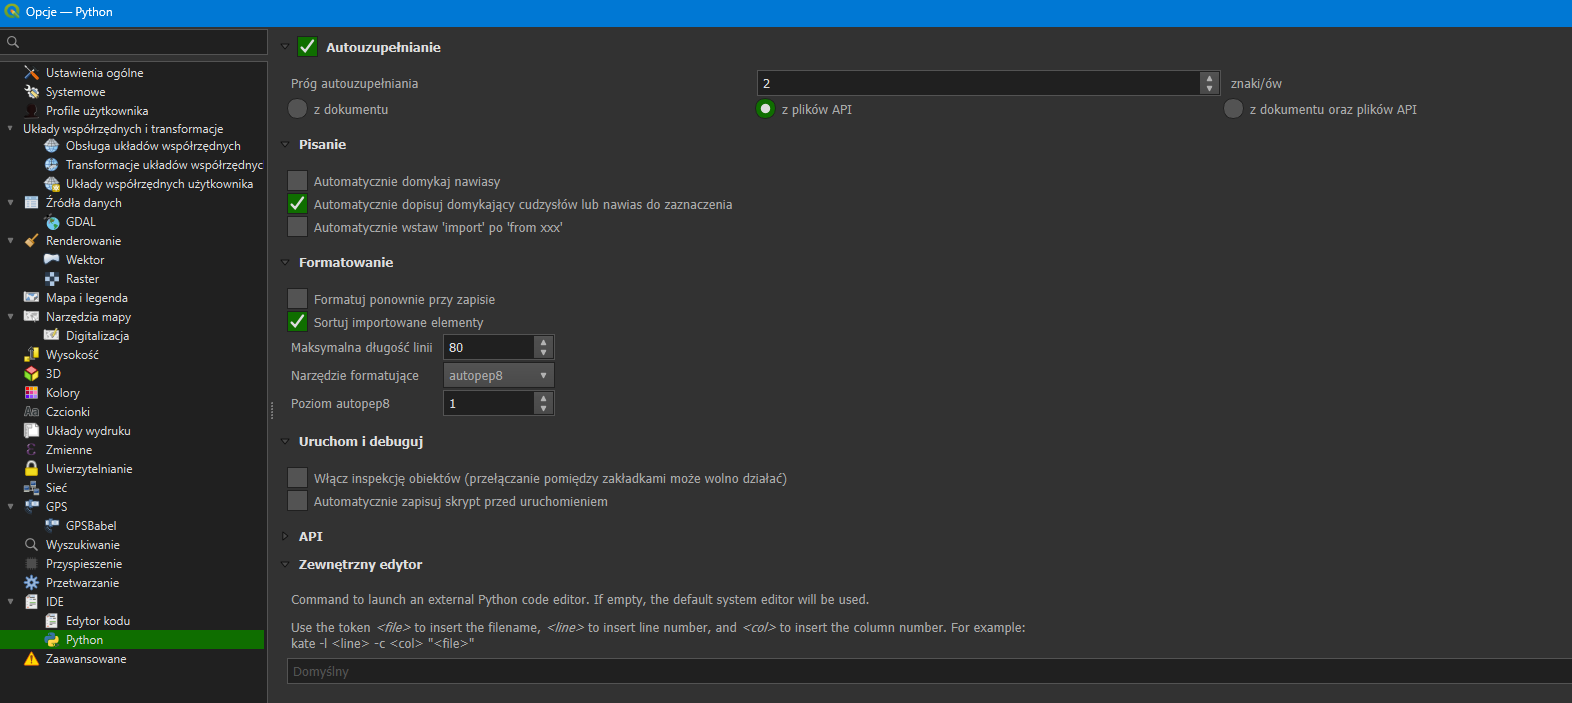Click the Ustawienia ogólne tools icon
Image resolution: width=1572 pixels, height=703 pixels.
(x=32, y=73)
